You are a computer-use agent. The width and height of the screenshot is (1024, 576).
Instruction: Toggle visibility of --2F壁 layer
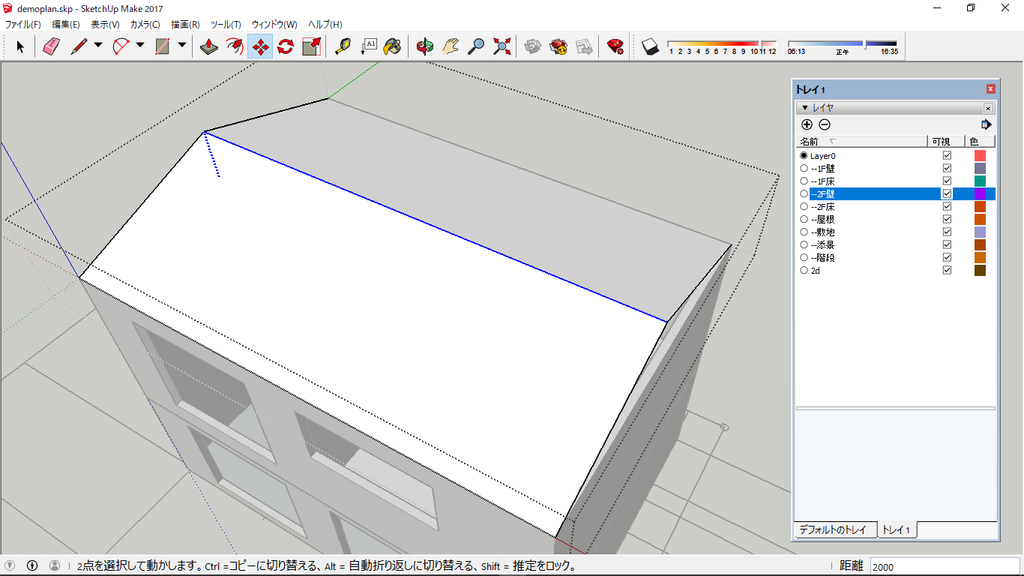click(x=947, y=194)
